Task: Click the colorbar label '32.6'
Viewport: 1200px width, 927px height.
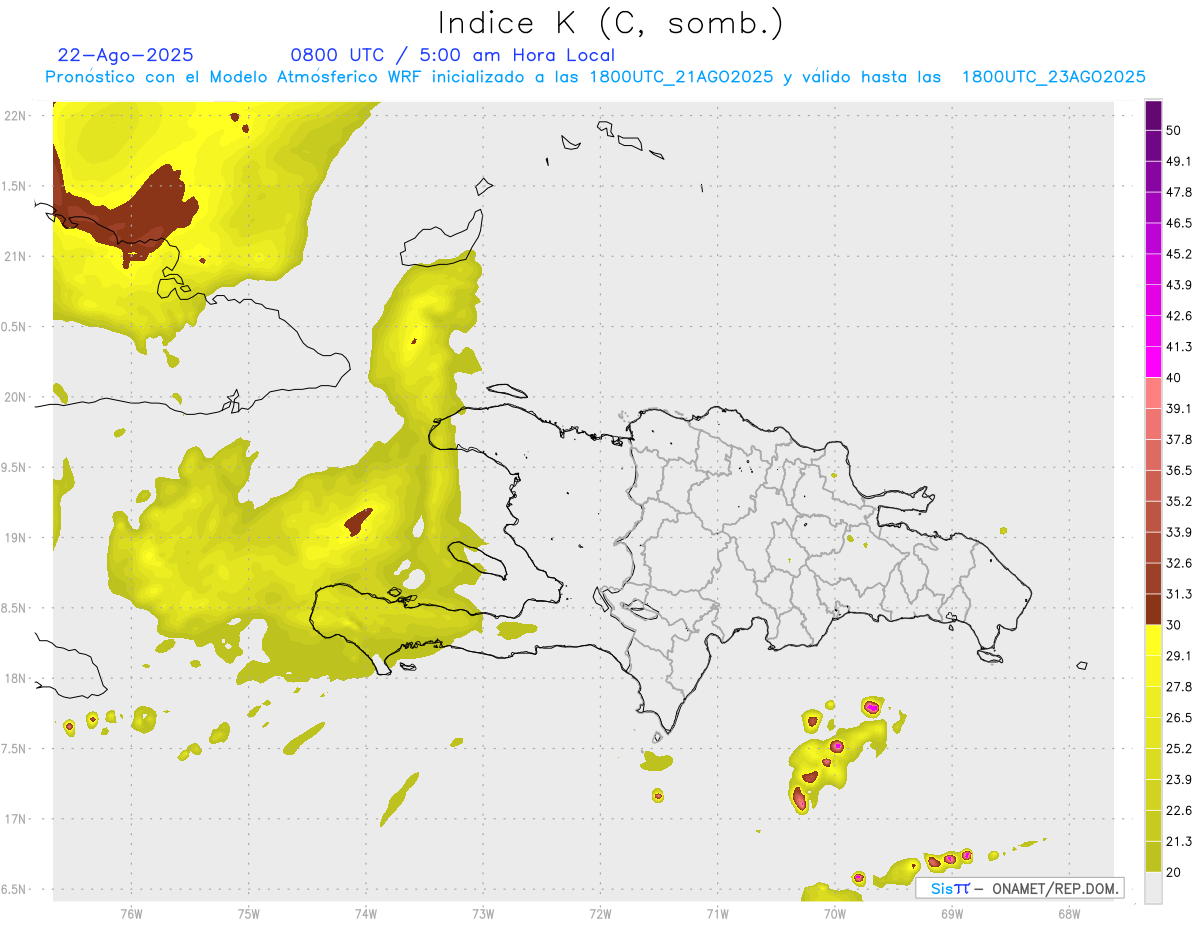Action: (x=1179, y=563)
